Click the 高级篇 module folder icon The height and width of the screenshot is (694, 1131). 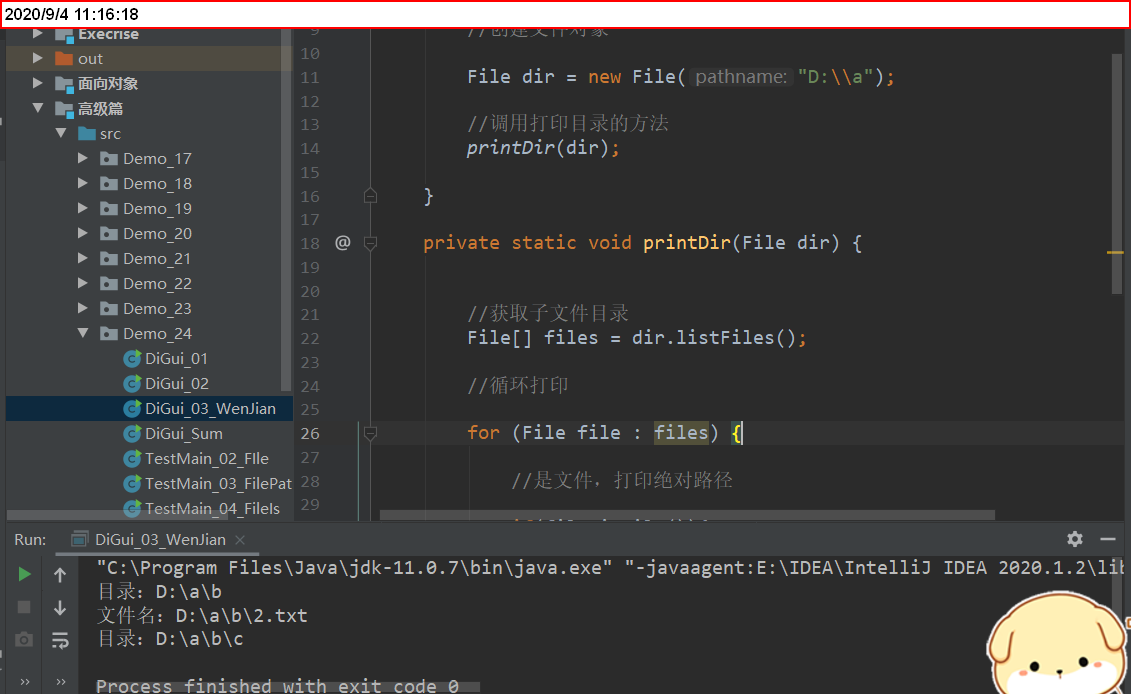click(x=64, y=109)
